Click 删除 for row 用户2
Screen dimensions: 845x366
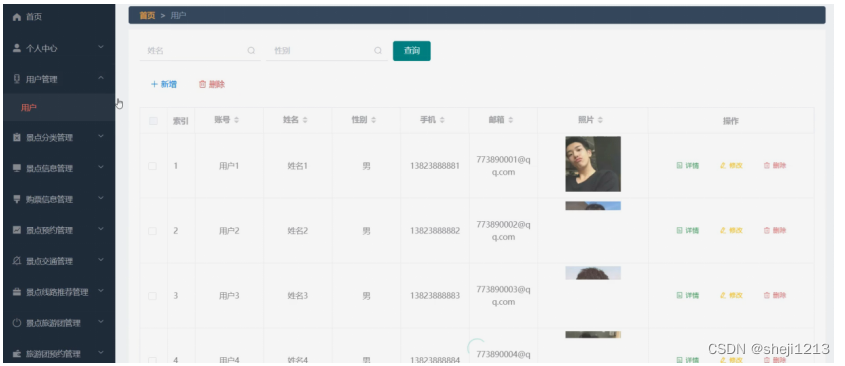click(x=775, y=231)
